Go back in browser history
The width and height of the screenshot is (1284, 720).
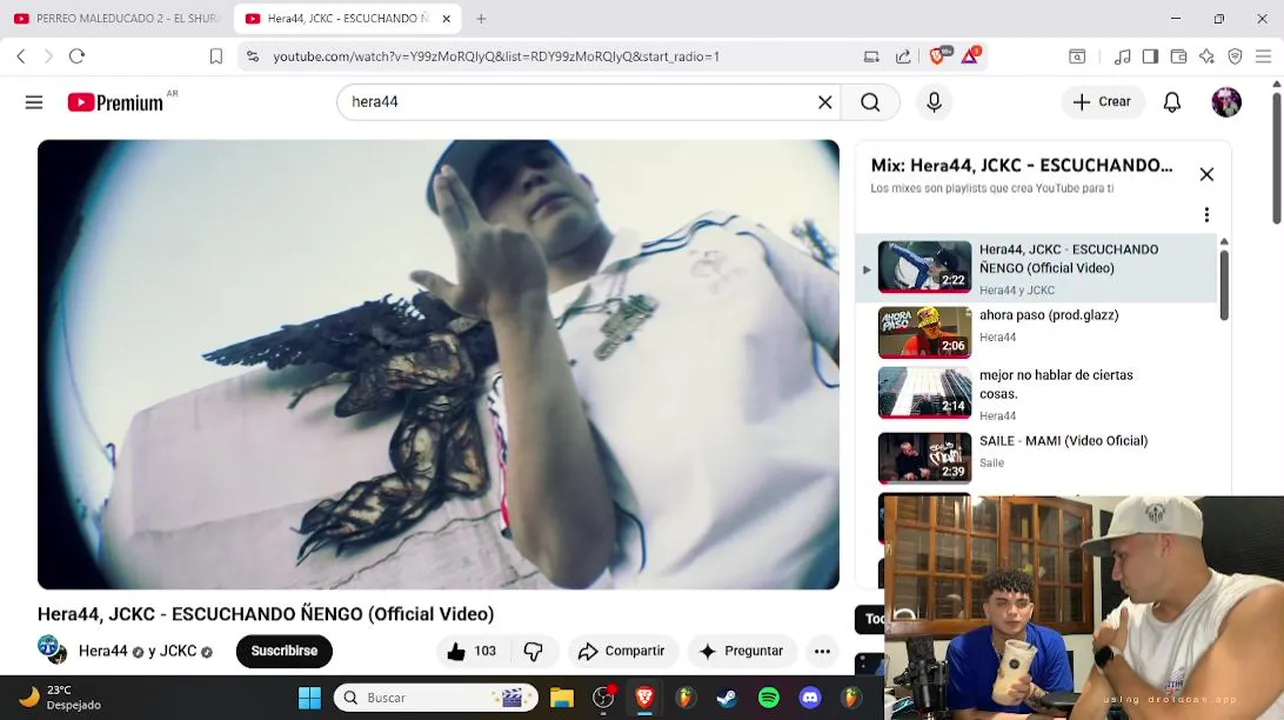tap(21, 57)
